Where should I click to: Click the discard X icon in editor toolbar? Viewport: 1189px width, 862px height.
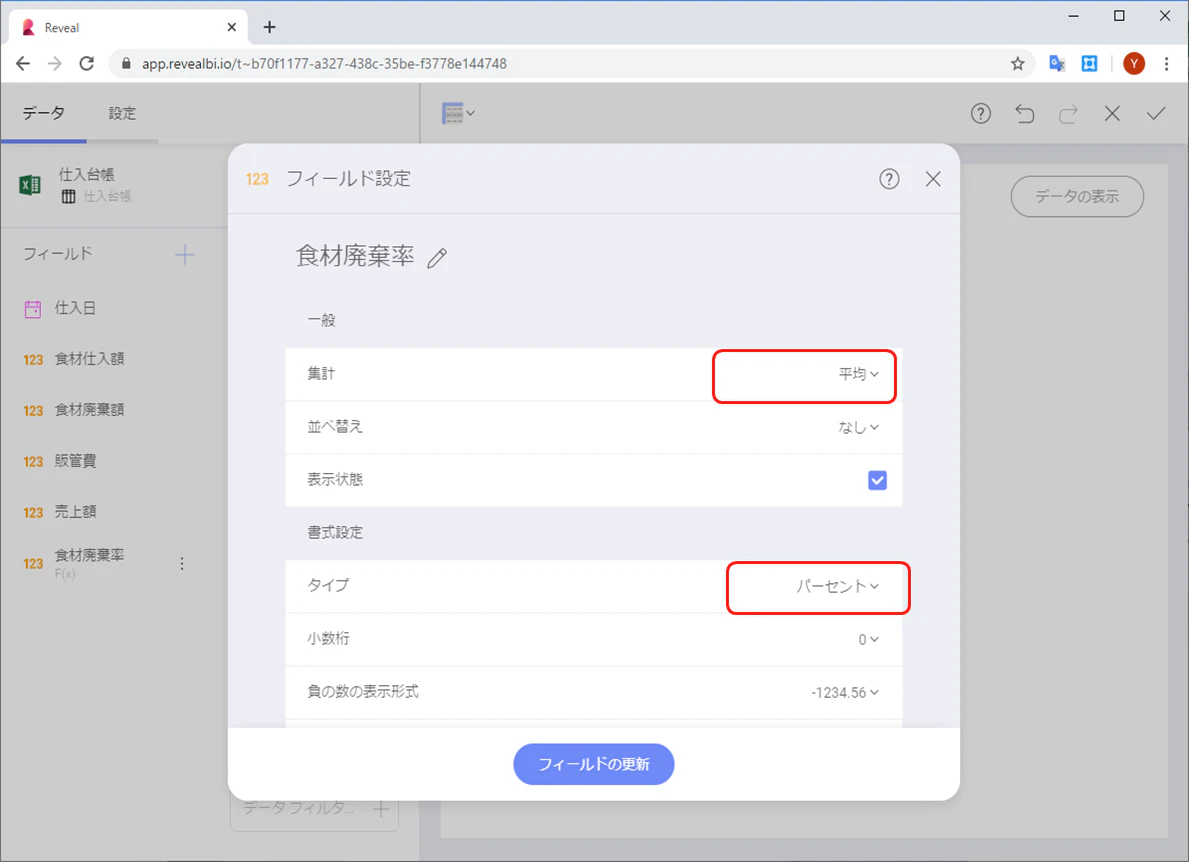1112,114
